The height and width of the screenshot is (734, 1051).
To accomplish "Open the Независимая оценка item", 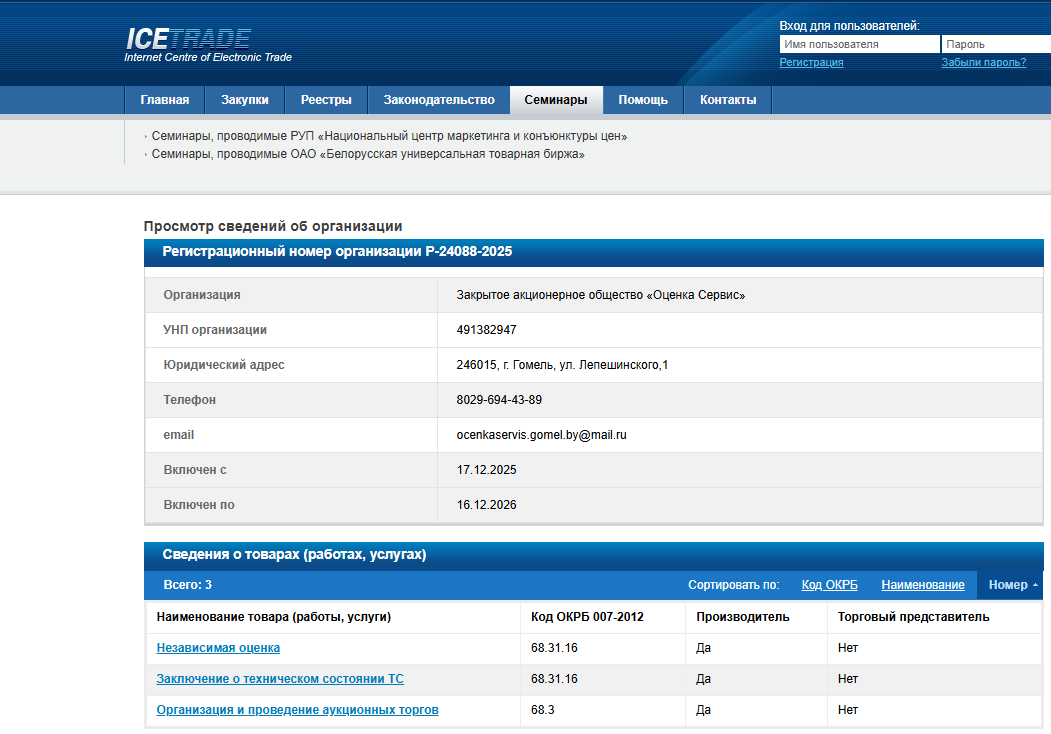I will 218,648.
